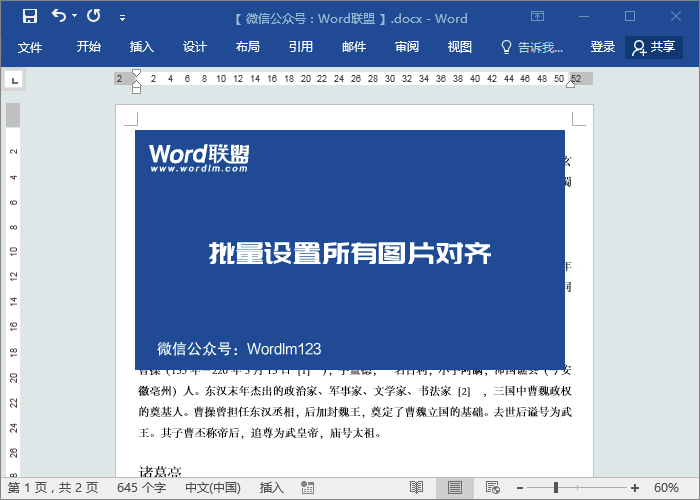
Task: Open Customize Quick Access Toolbar dropdown
Action: coord(122,18)
